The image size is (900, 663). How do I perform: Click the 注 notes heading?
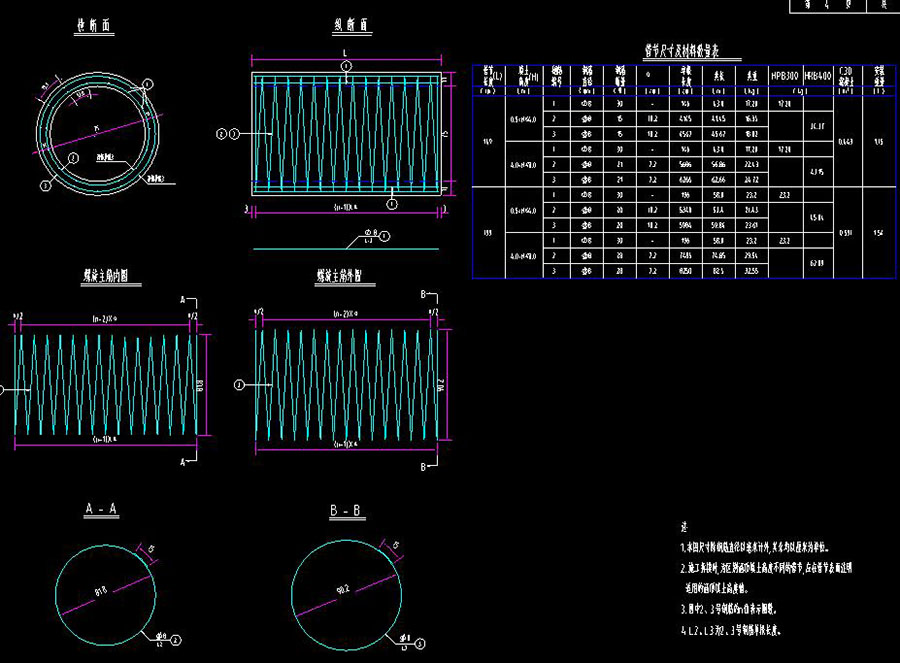pyautogui.click(x=684, y=526)
